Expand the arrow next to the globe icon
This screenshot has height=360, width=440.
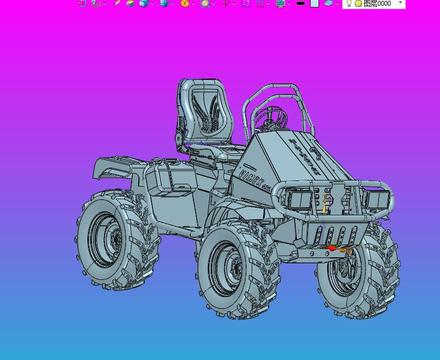(x=289, y=3)
